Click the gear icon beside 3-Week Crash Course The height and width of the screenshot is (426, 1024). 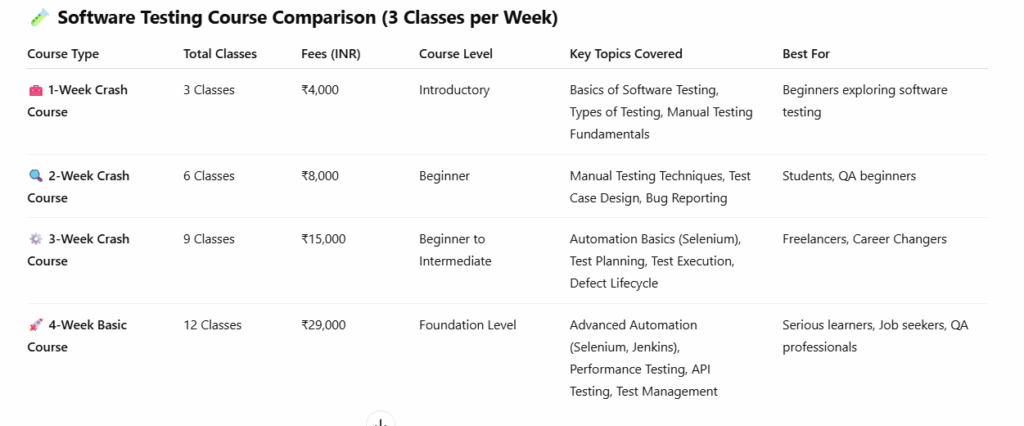coord(36,239)
